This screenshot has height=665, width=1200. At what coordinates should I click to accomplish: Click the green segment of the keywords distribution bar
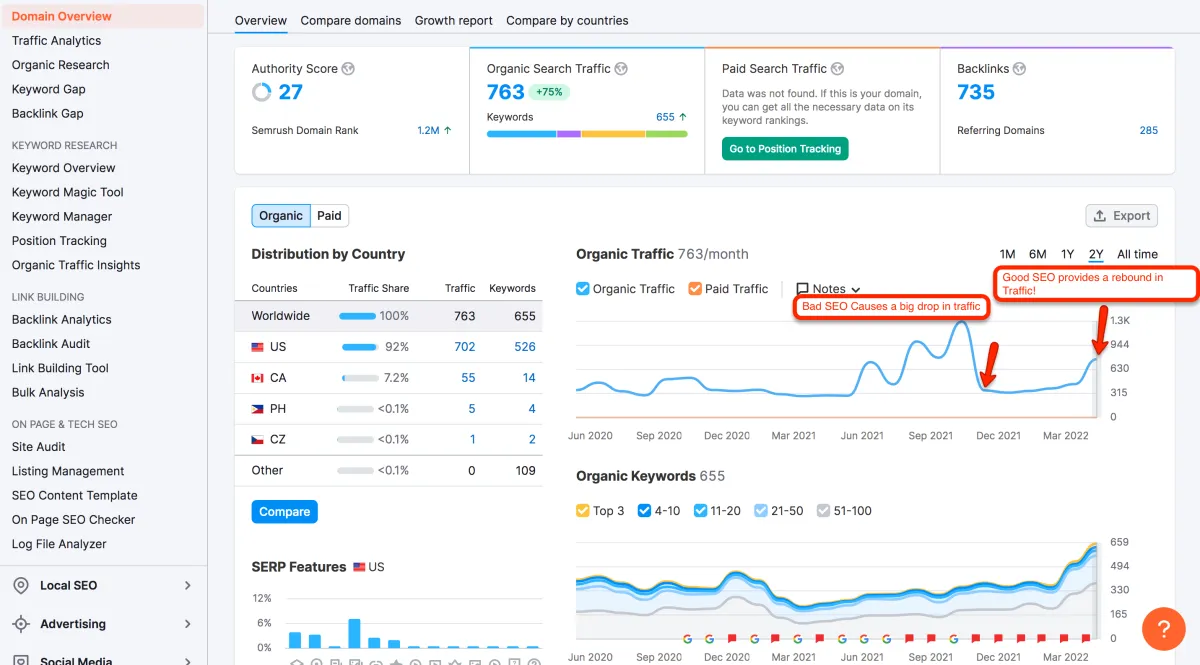(667, 133)
